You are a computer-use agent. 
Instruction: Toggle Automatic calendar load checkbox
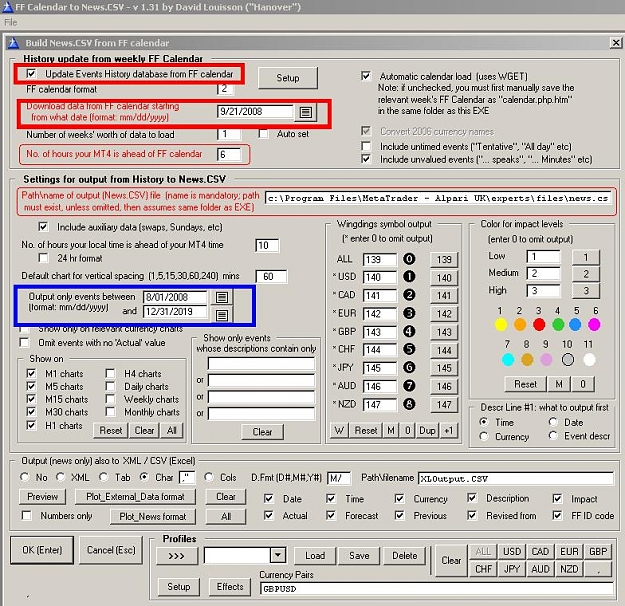[366, 76]
